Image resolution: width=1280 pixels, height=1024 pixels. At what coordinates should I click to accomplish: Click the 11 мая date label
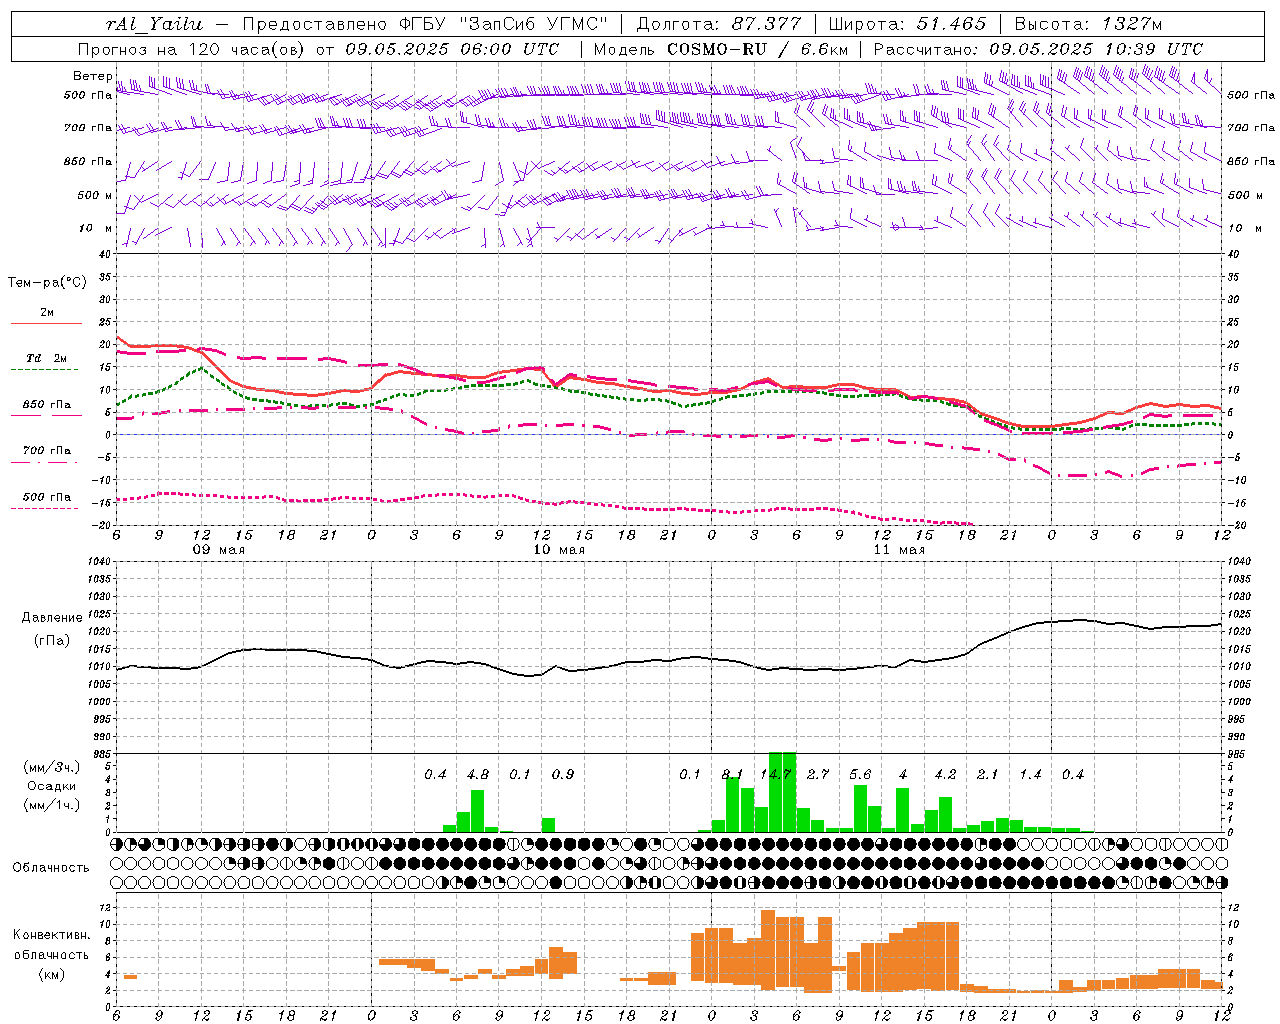click(898, 550)
